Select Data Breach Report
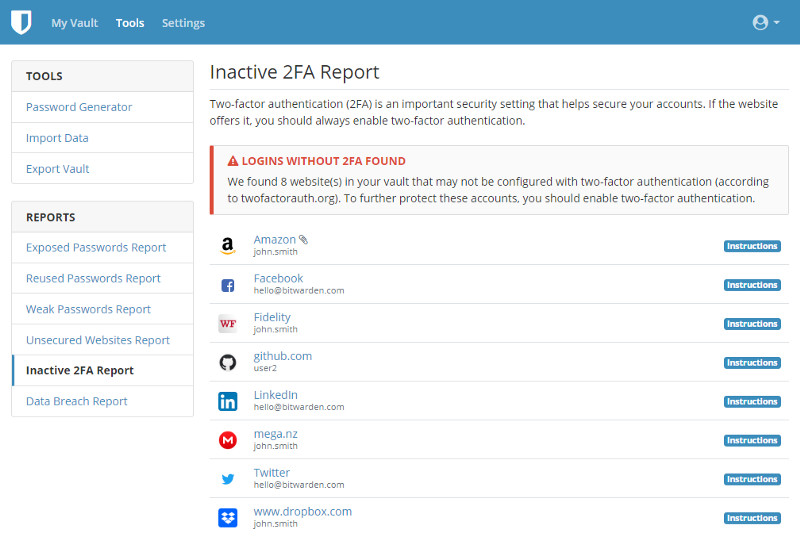Image resolution: width=800 pixels, height=540 pixels. coord(77,401)
